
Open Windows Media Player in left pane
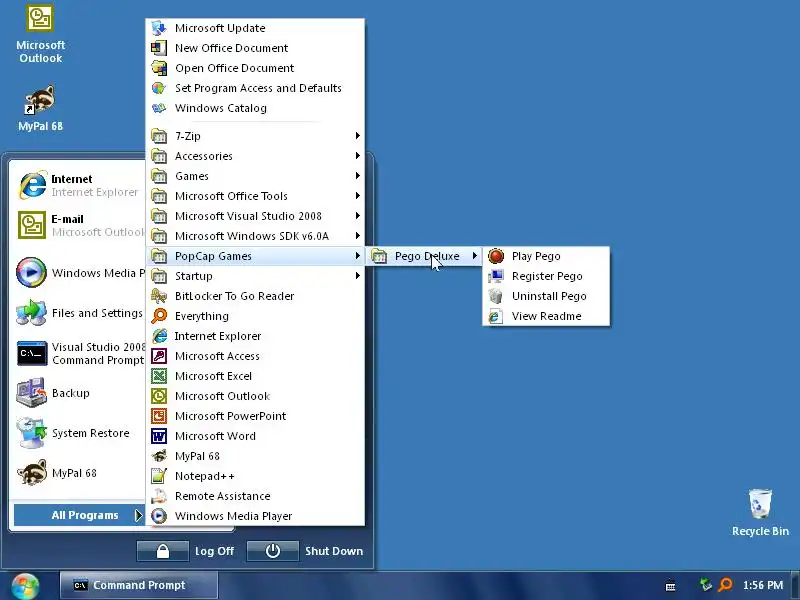pyautogui.click(x=79, y=272)
